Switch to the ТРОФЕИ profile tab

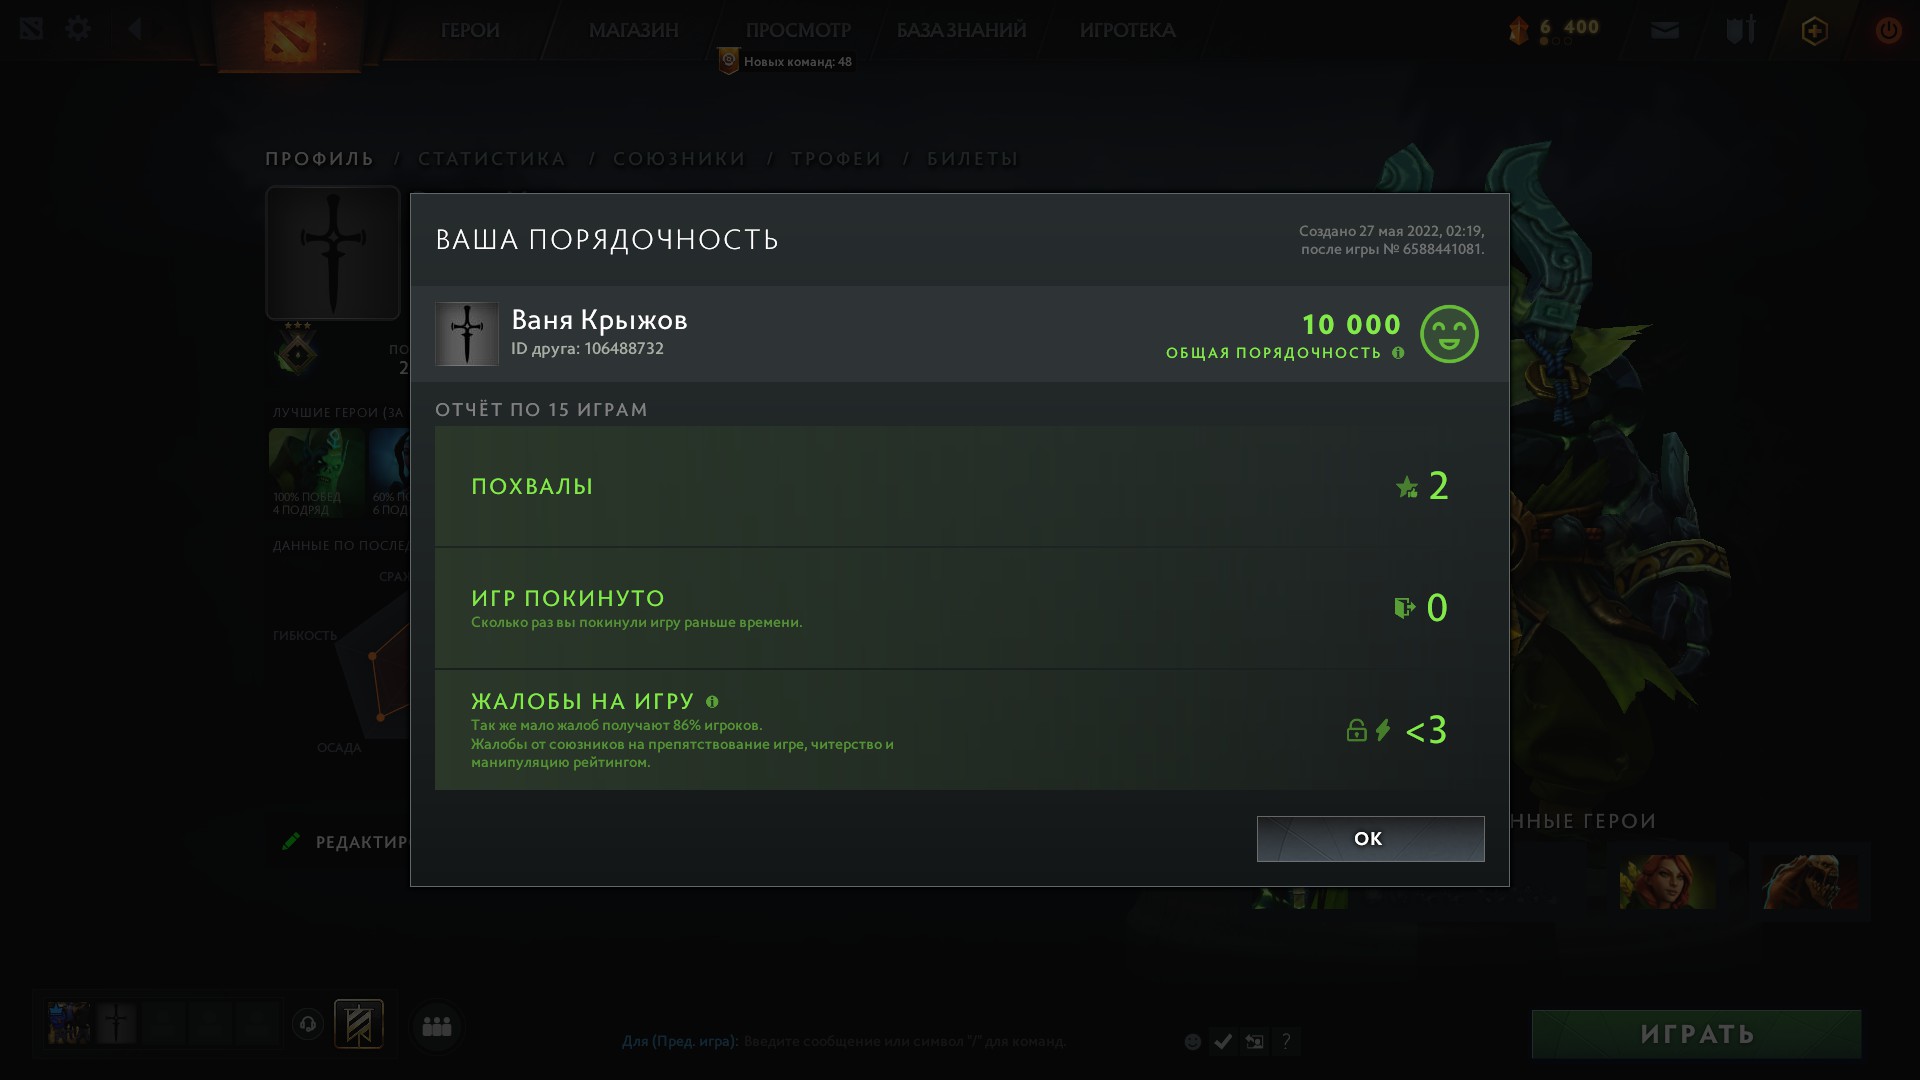[x=837, y=159]
